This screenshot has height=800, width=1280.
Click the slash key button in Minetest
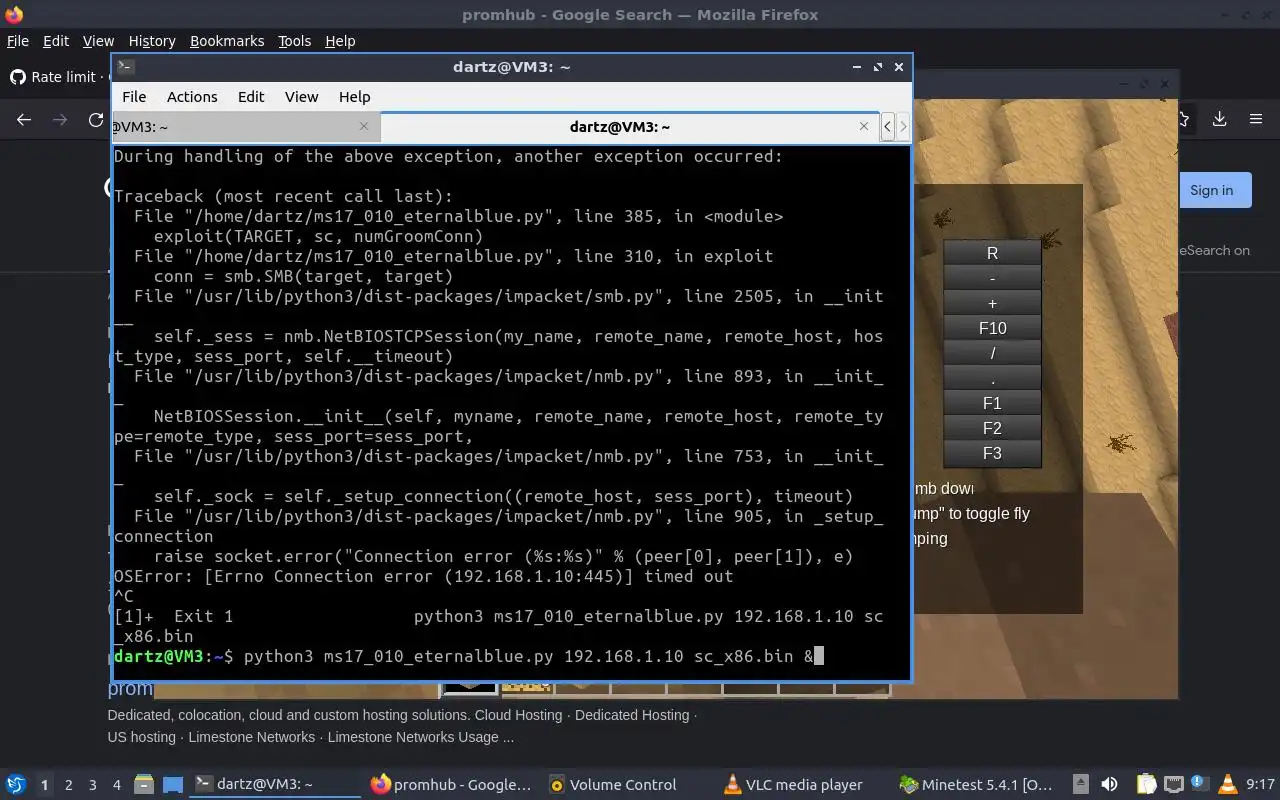992,353
